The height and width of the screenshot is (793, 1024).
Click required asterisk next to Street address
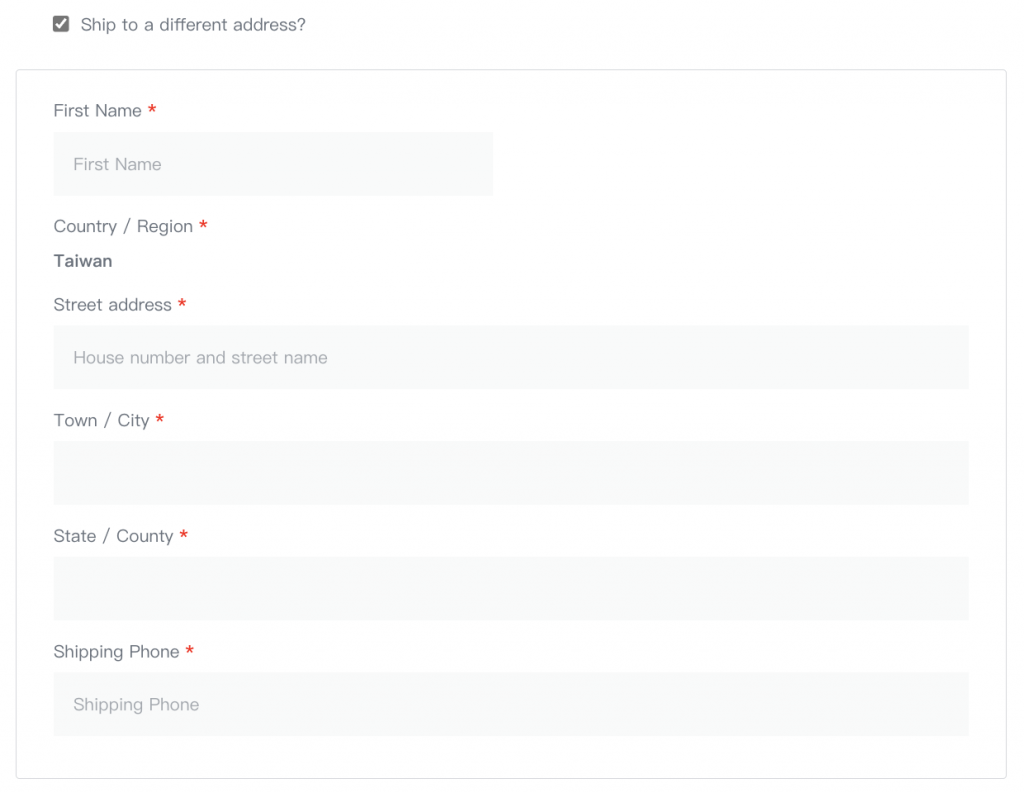coord(182,302)
